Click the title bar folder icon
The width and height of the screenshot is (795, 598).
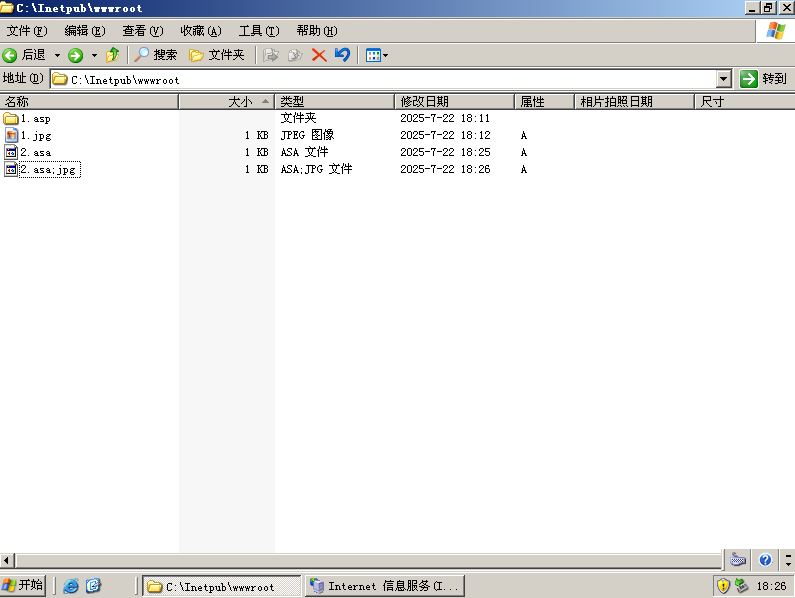[x=7, y=8]
